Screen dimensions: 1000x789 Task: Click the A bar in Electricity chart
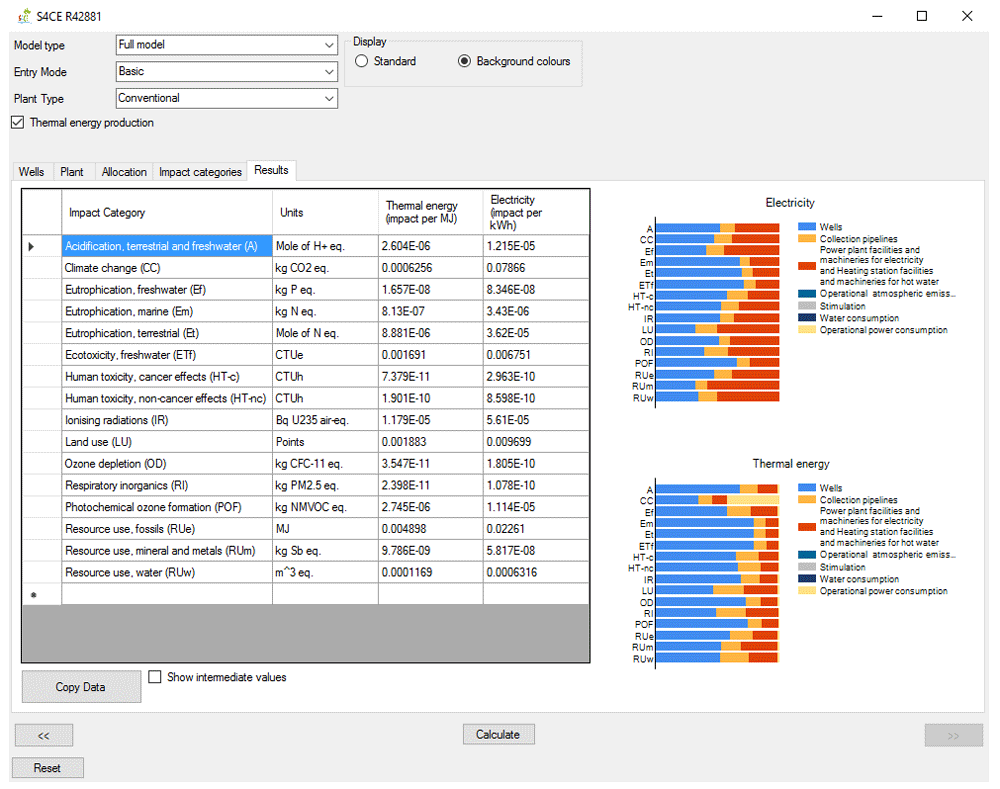717,228
